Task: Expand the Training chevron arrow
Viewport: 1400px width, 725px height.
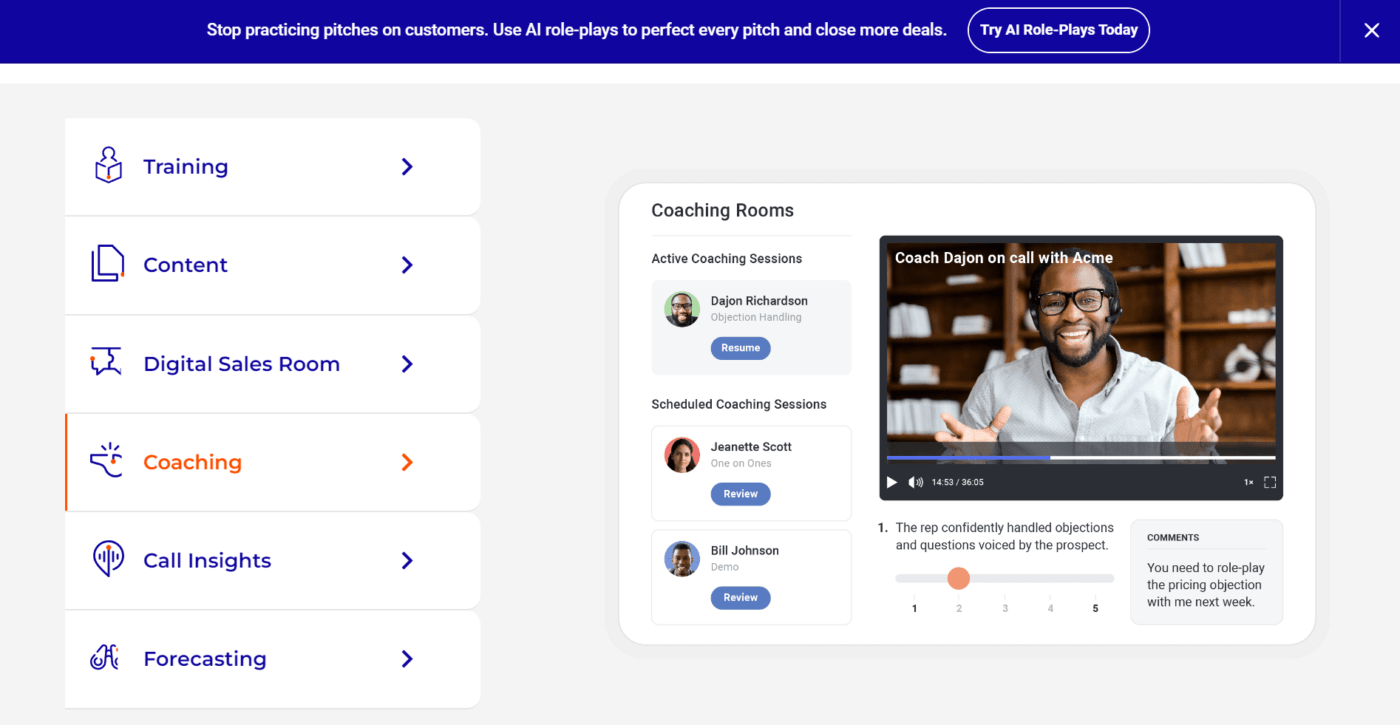Action: point(407,167)
